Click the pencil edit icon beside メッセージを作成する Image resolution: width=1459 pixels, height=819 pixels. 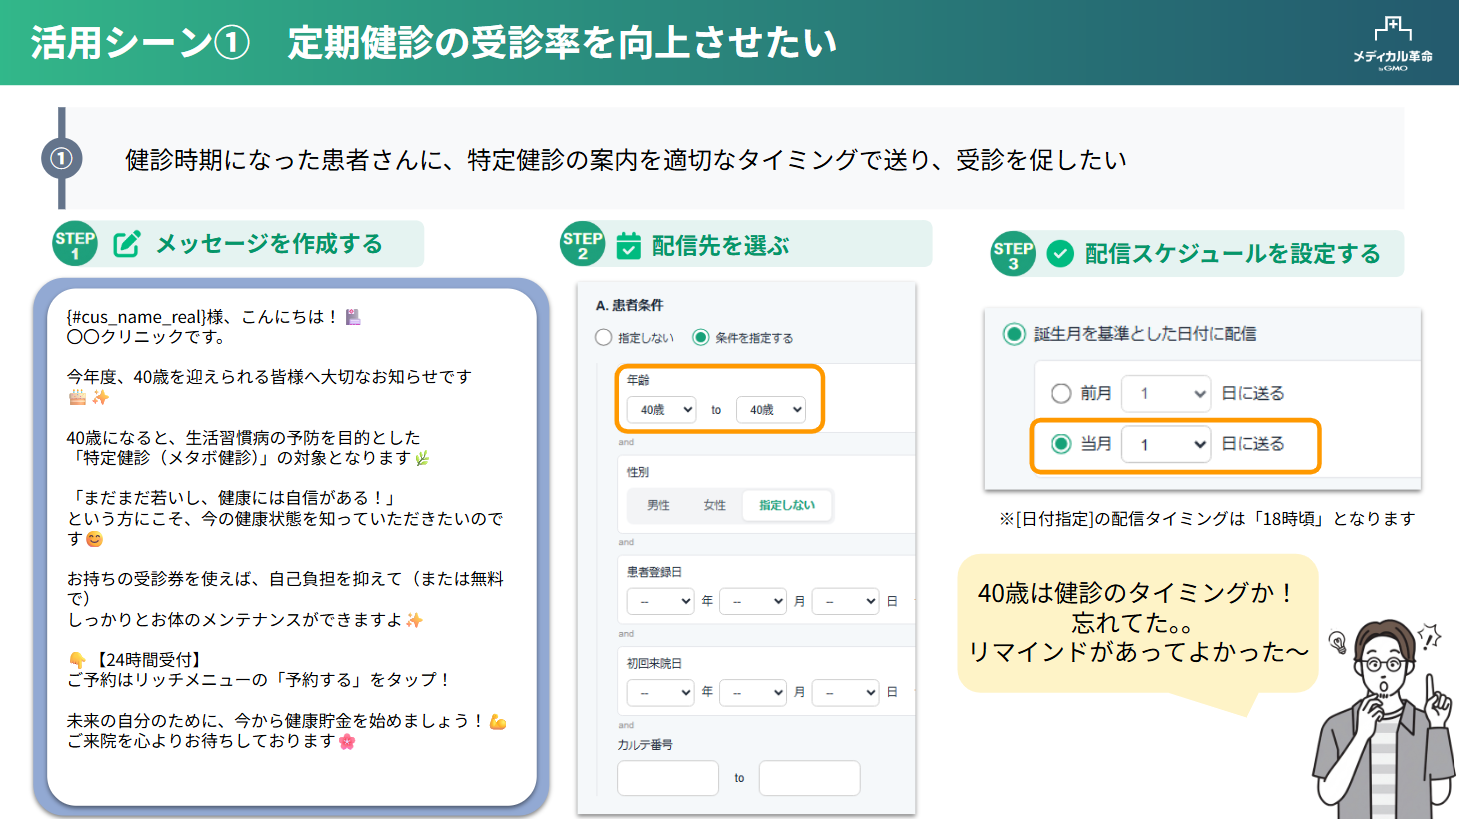(127, 244)
